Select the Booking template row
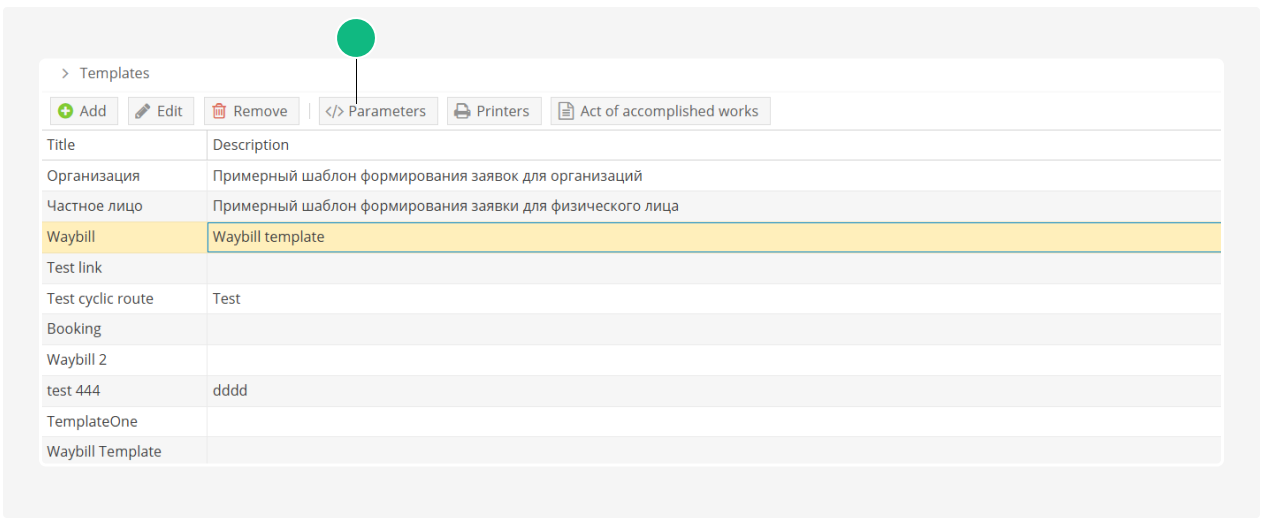The width and height of the screenshot is (1263, 521). pyautogui.click(x=74, y=329)
